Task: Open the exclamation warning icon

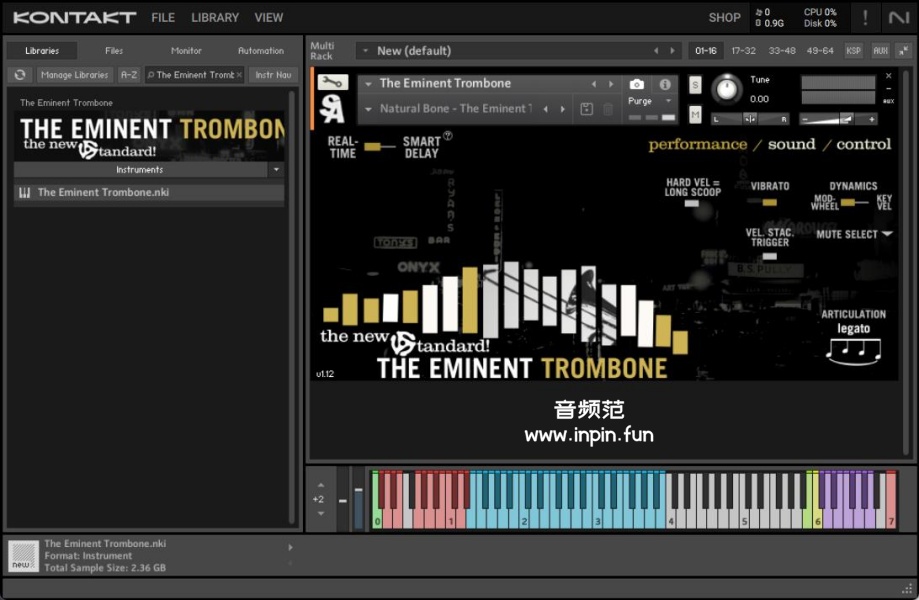Action: click(x=865, y=18)
